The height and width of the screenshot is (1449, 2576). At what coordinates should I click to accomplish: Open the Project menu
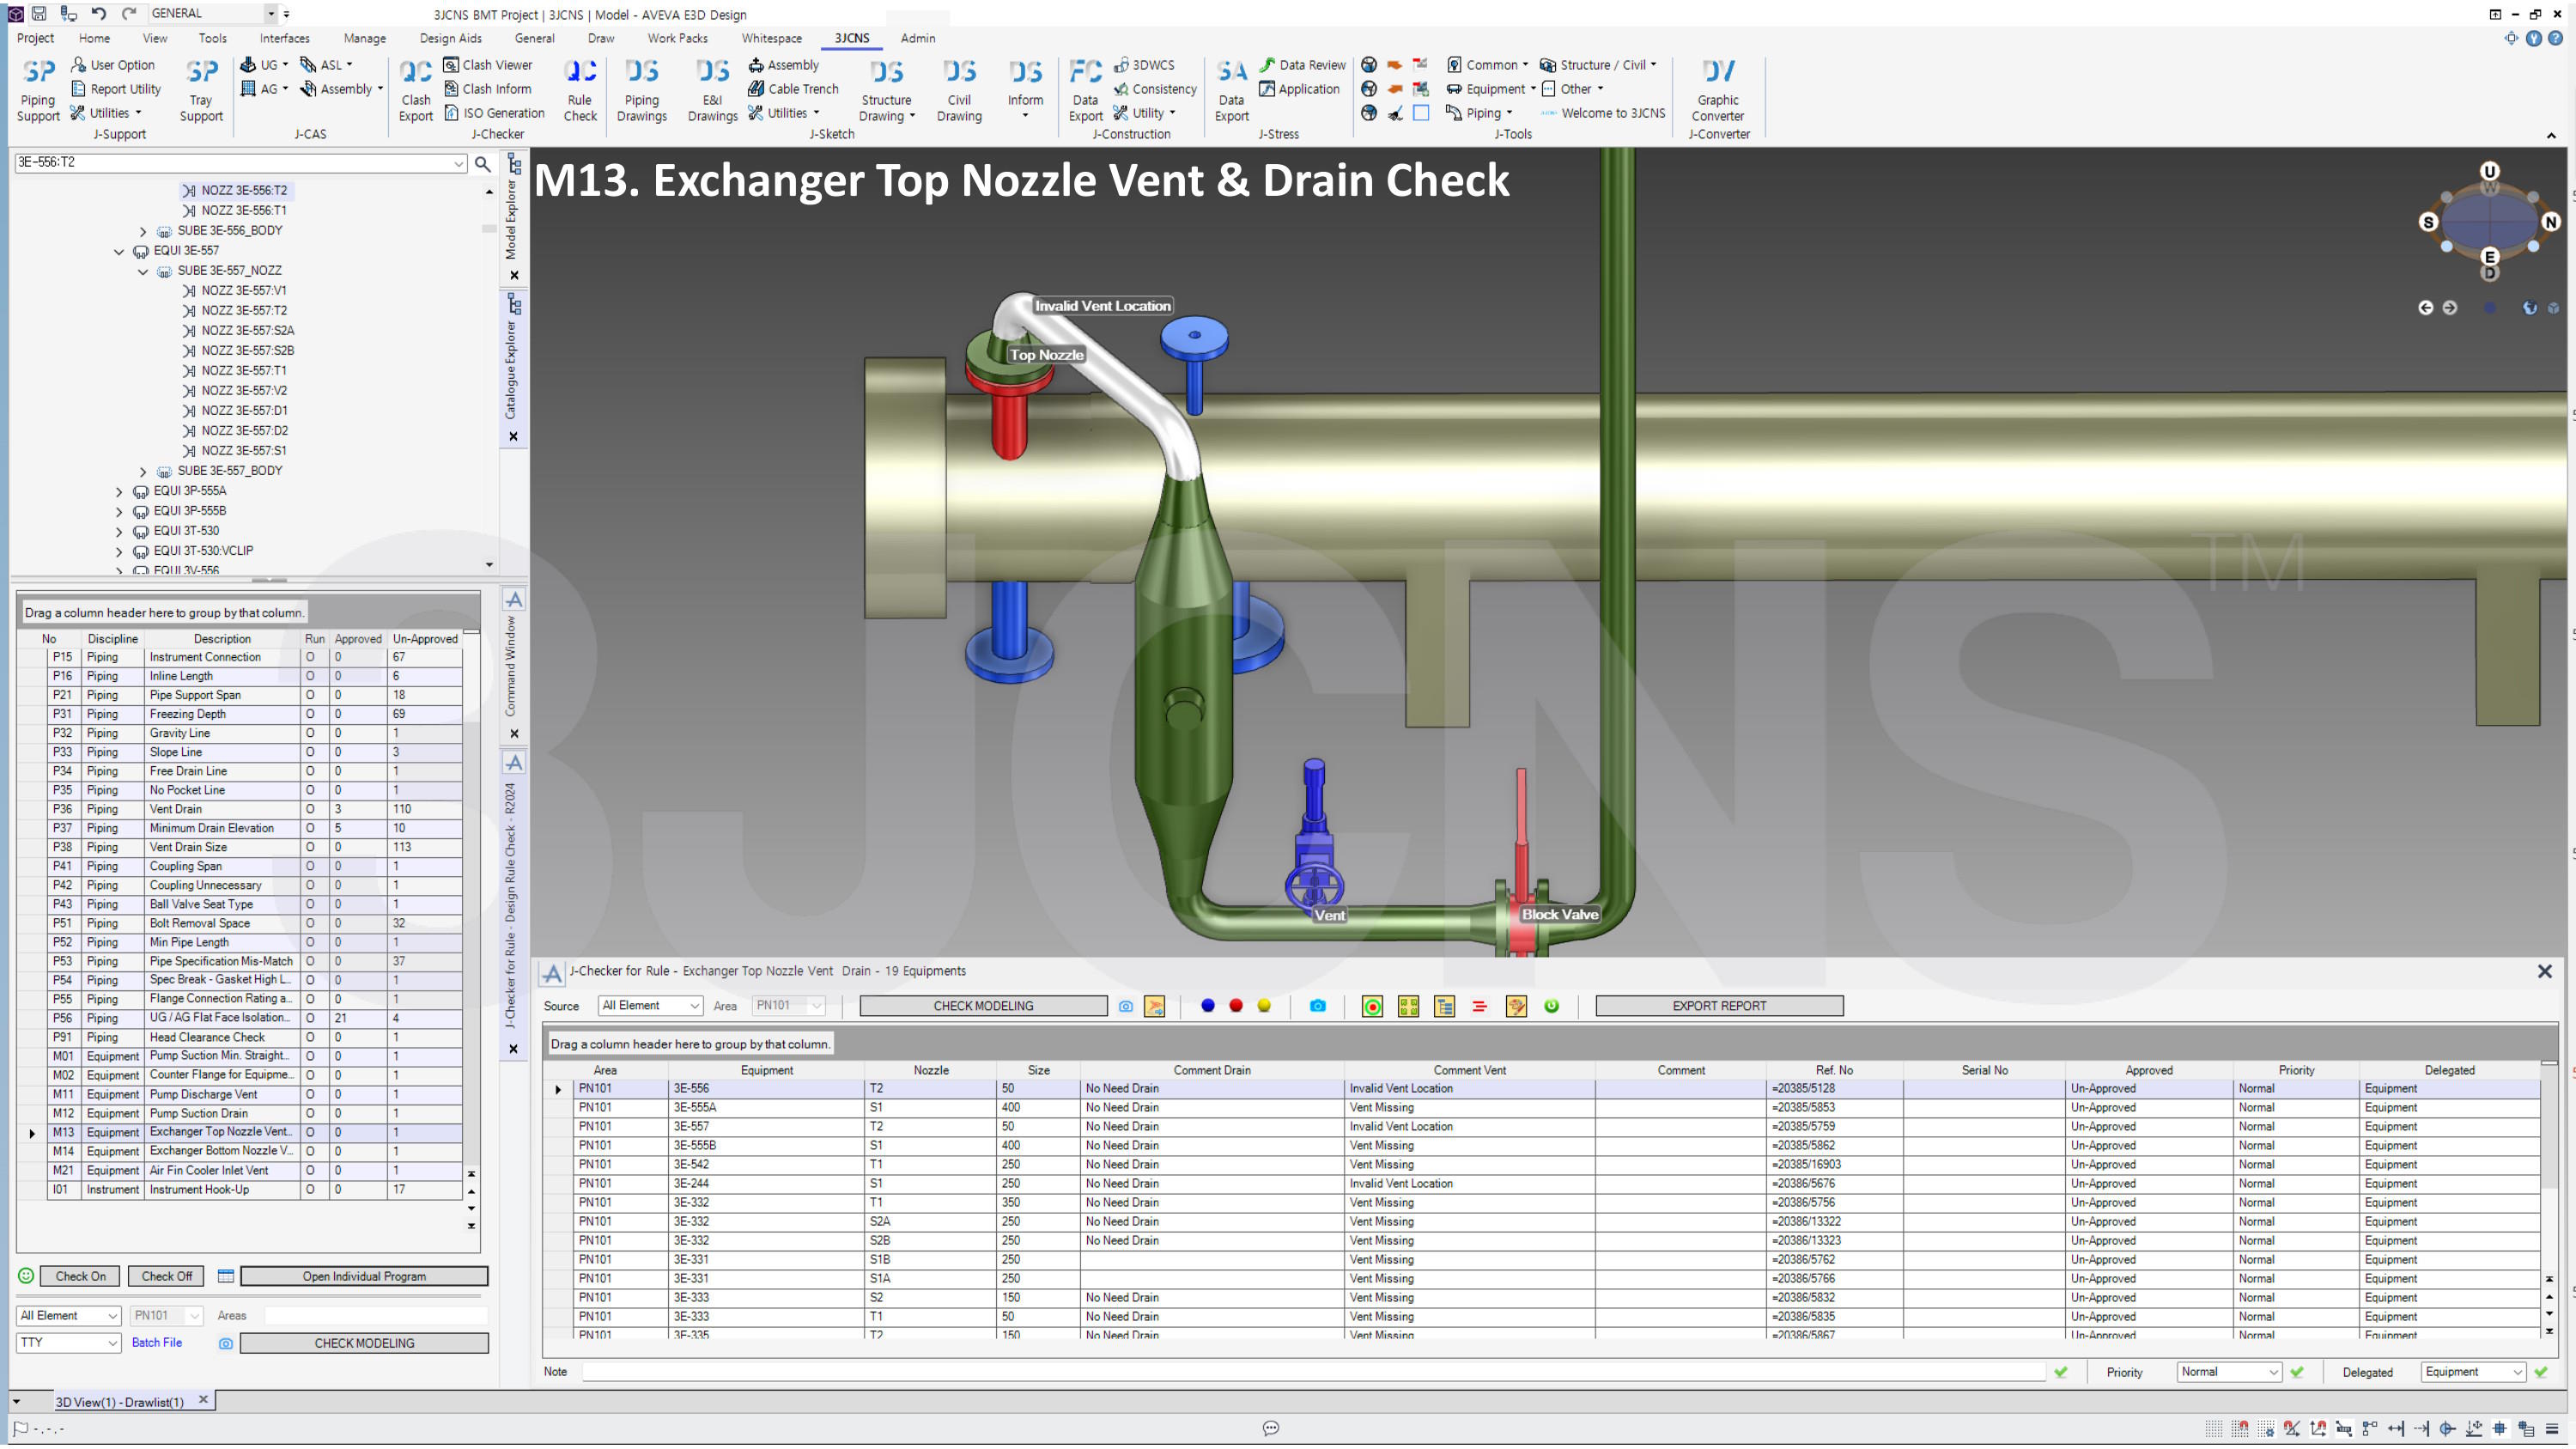[35, 38]
